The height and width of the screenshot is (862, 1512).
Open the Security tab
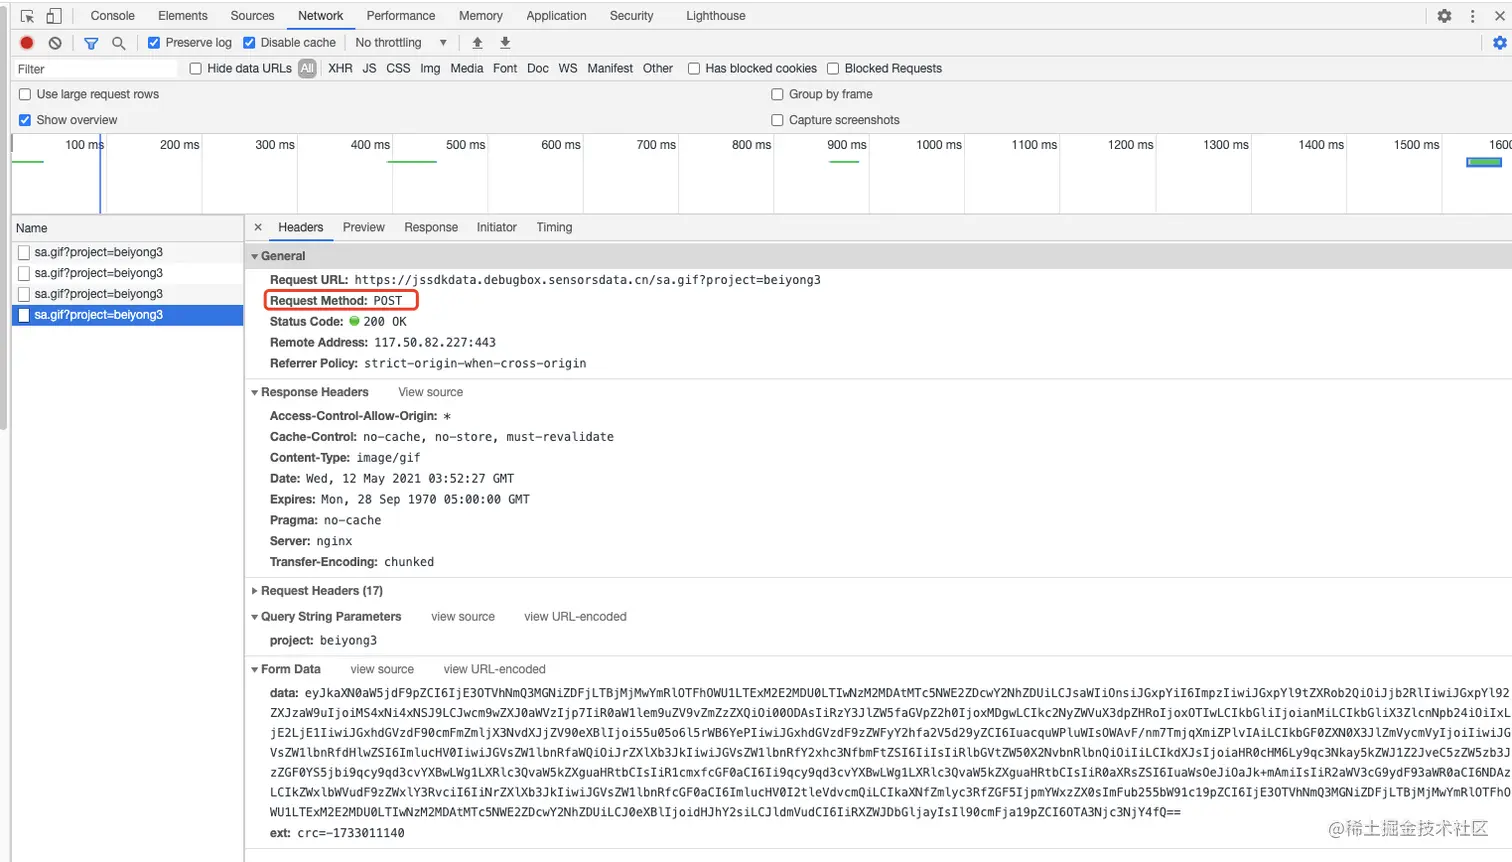tap(632, 16)
